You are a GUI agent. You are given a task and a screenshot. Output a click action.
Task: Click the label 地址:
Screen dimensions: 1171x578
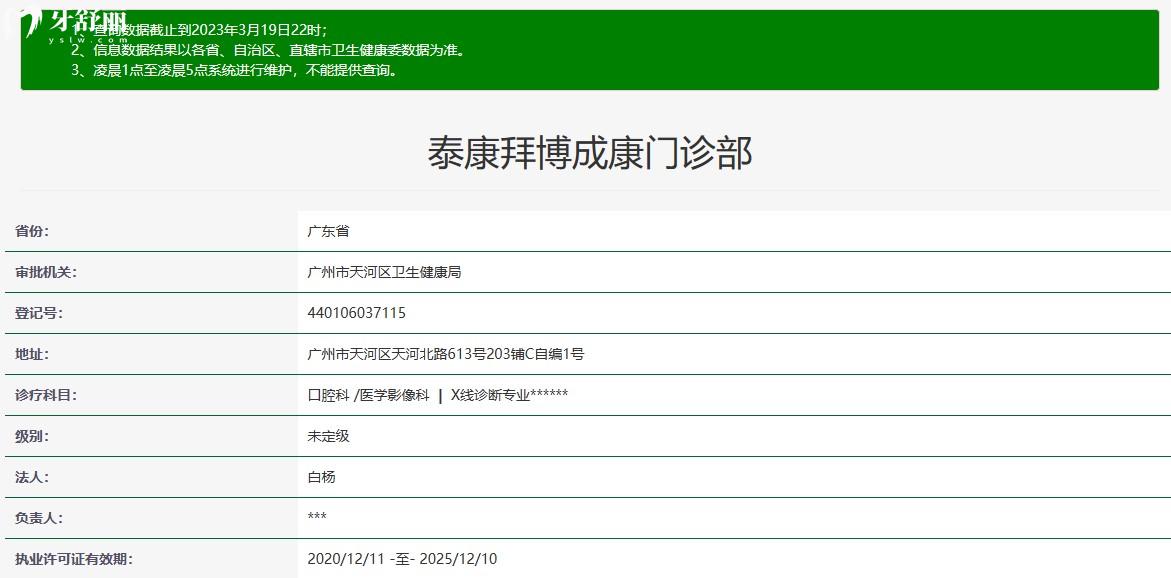[31, 354]
